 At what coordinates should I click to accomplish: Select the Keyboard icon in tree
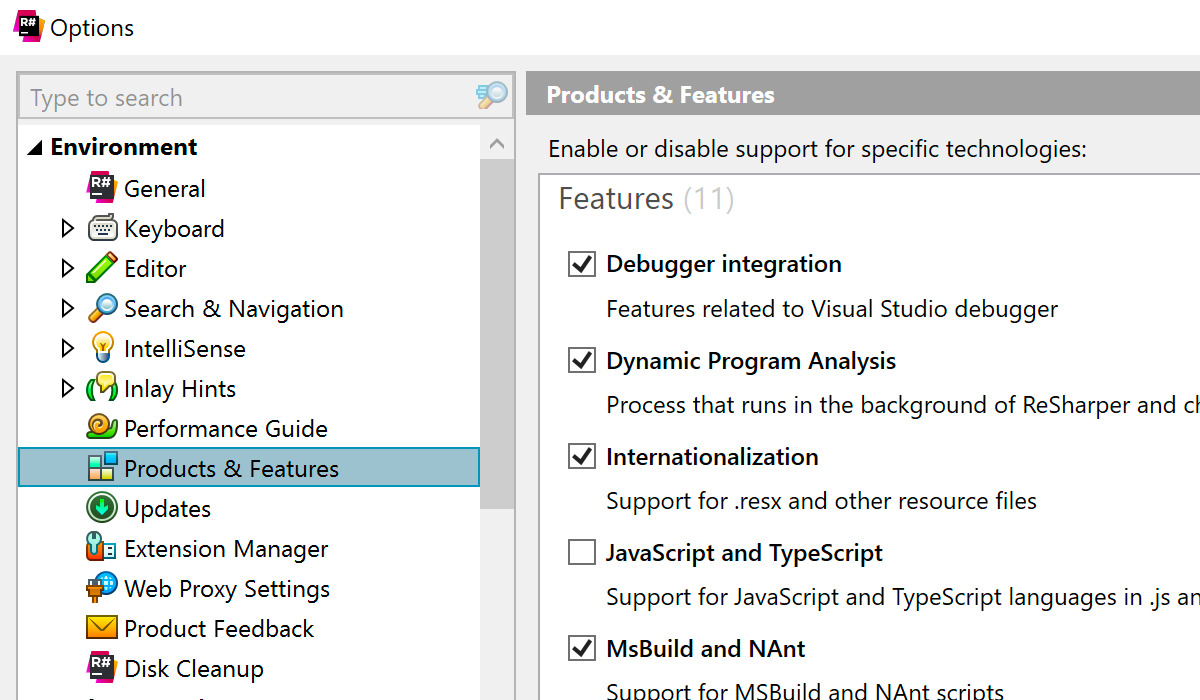[x=102, y=228]
